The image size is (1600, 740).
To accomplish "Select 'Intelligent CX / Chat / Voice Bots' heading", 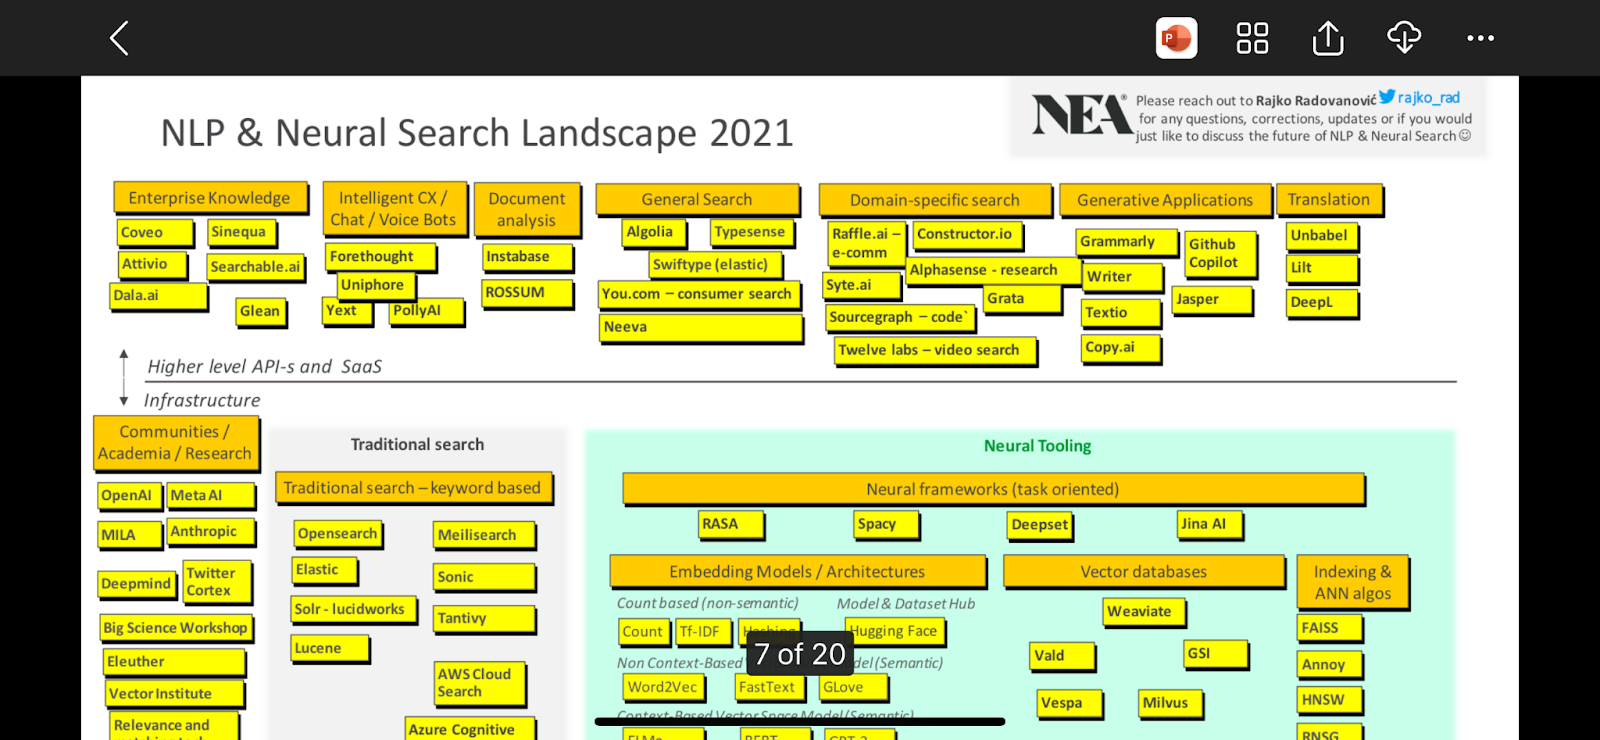I will tap(394, 209).
